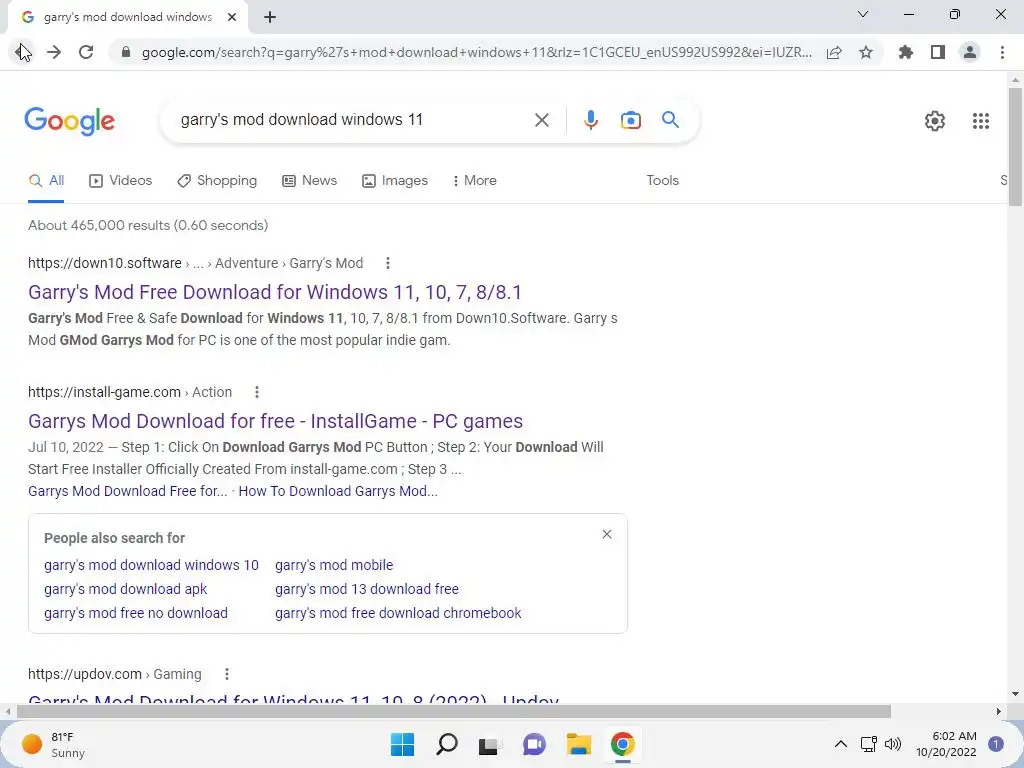Expand the More search categories

(475, 181)
